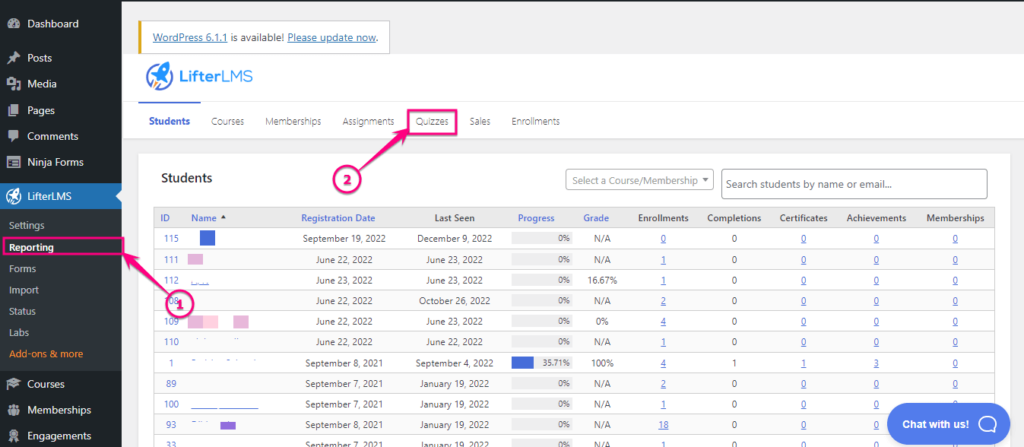
Task: Click the 0% progress bar for student 112
Action: point(541,280)
